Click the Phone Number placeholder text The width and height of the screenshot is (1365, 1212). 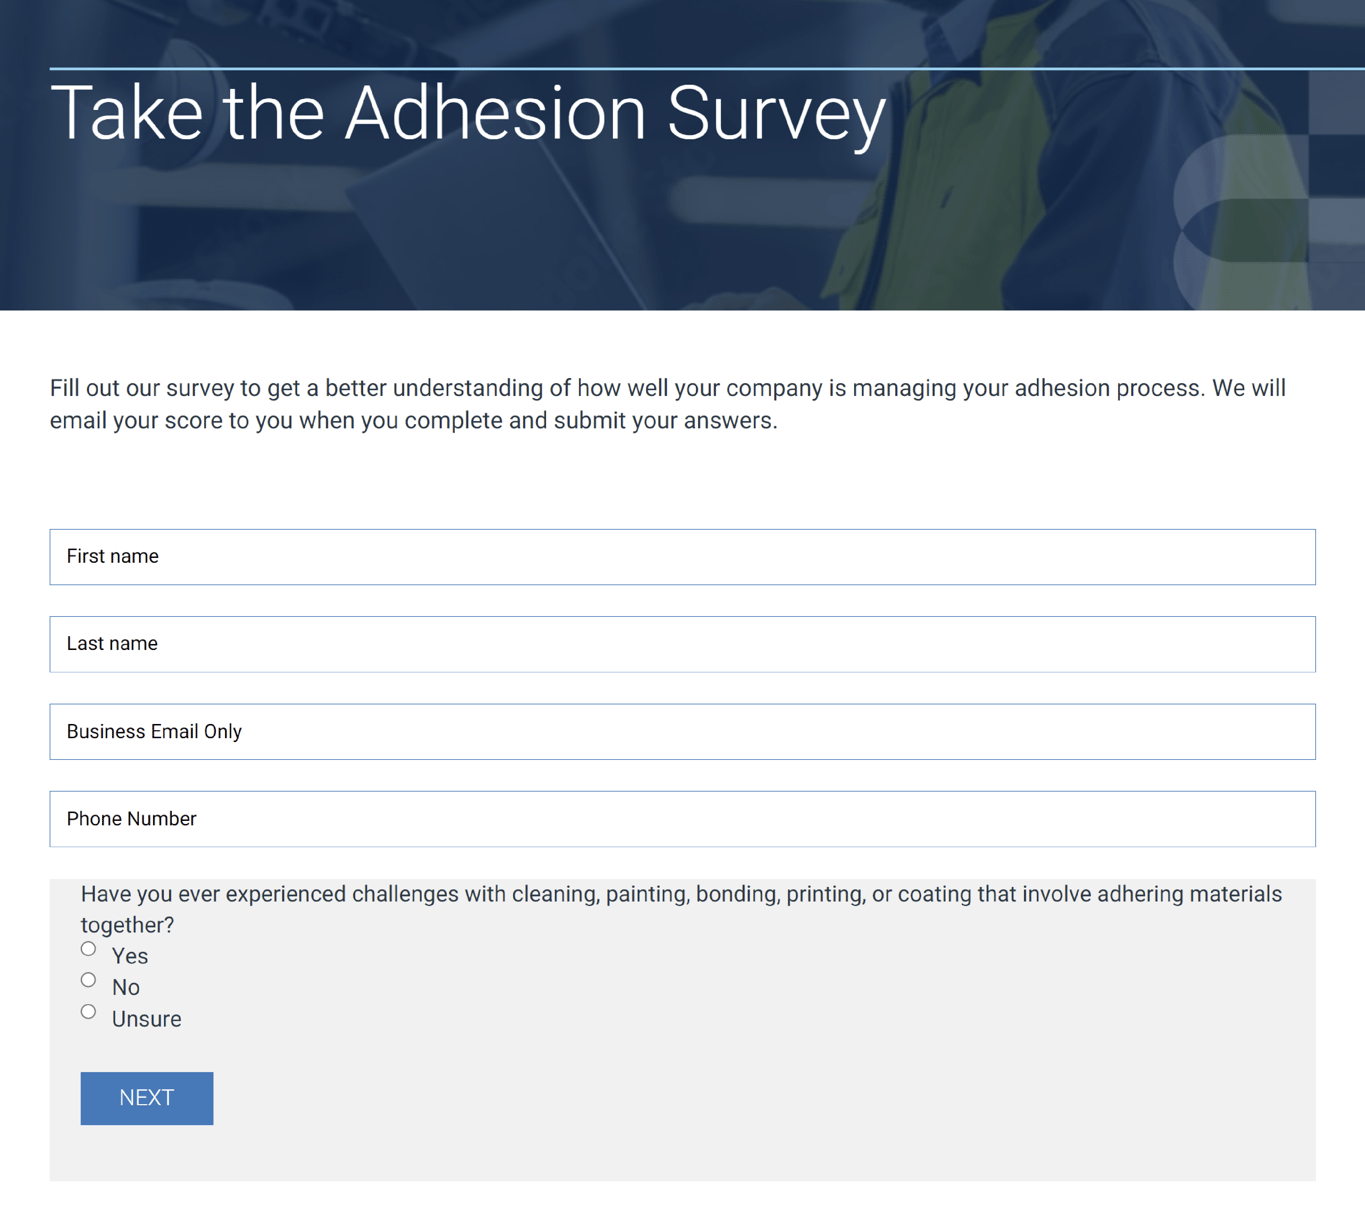pyautogui.click(x=131, y=818)
